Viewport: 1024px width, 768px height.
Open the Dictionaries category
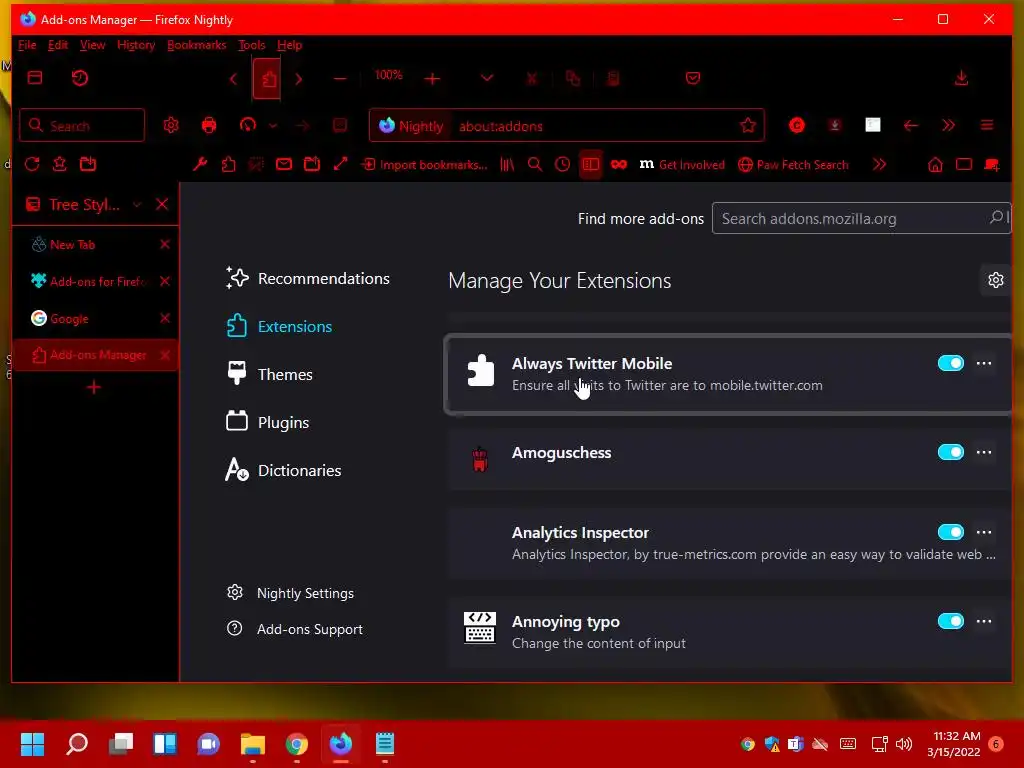tap(283, 470)
